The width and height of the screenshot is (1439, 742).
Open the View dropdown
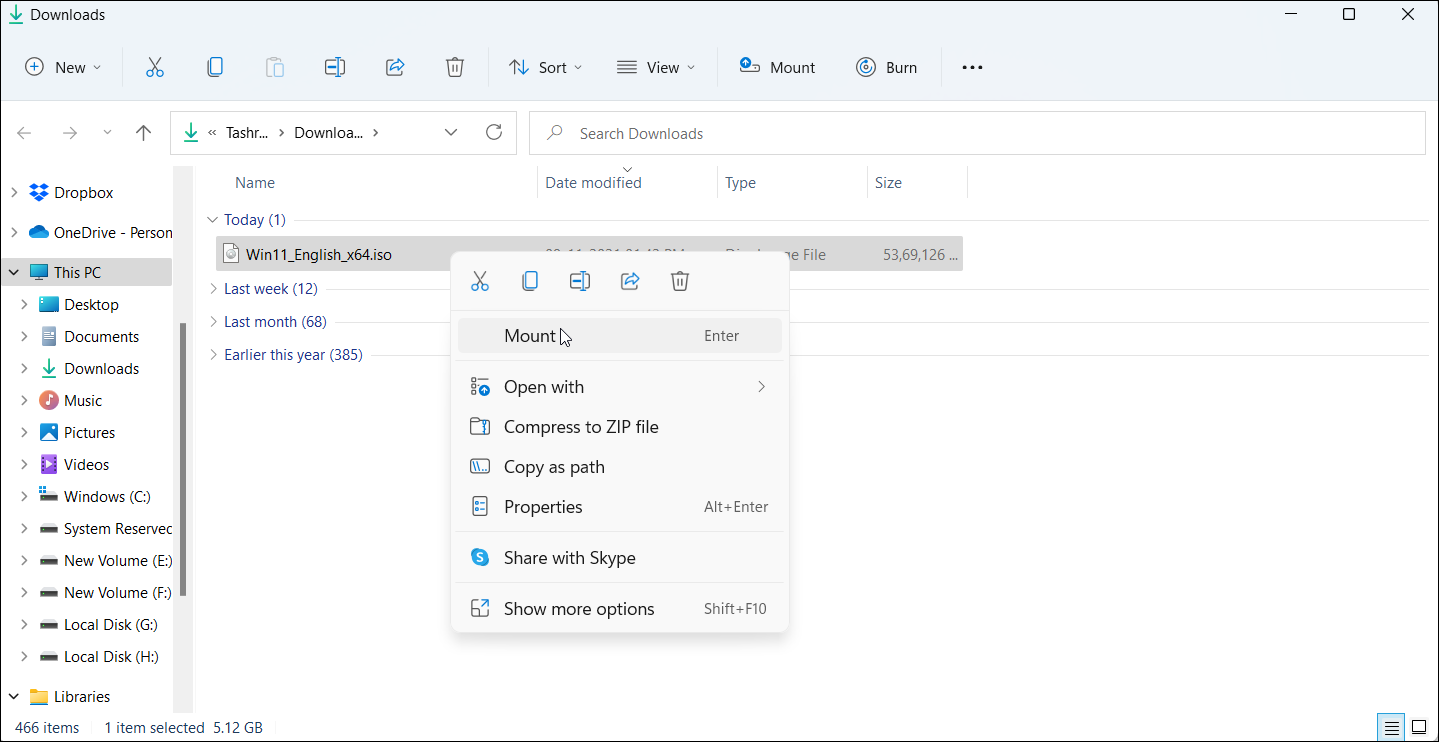click(x=656, y=67)
